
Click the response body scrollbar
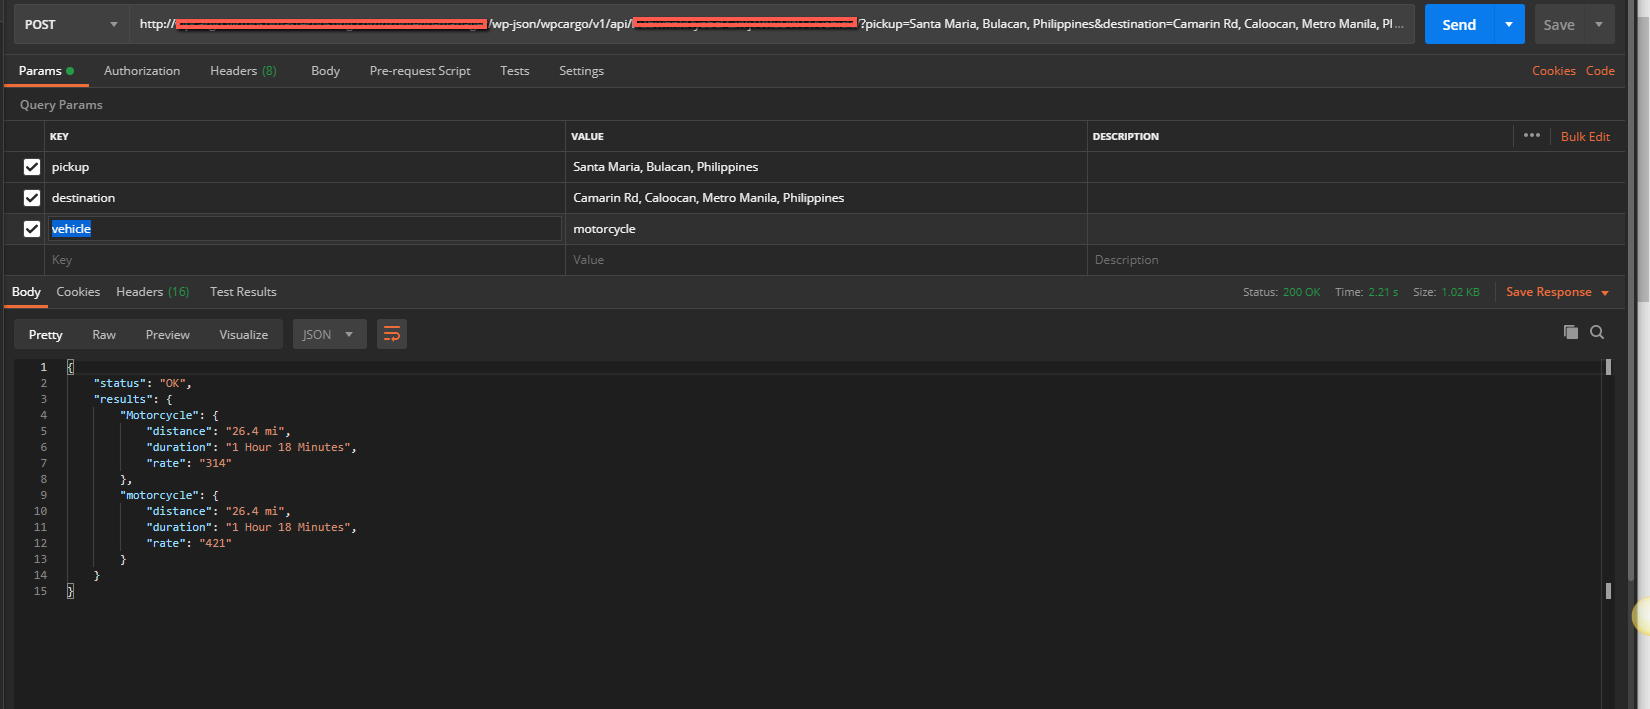(x=1608, y=480)
